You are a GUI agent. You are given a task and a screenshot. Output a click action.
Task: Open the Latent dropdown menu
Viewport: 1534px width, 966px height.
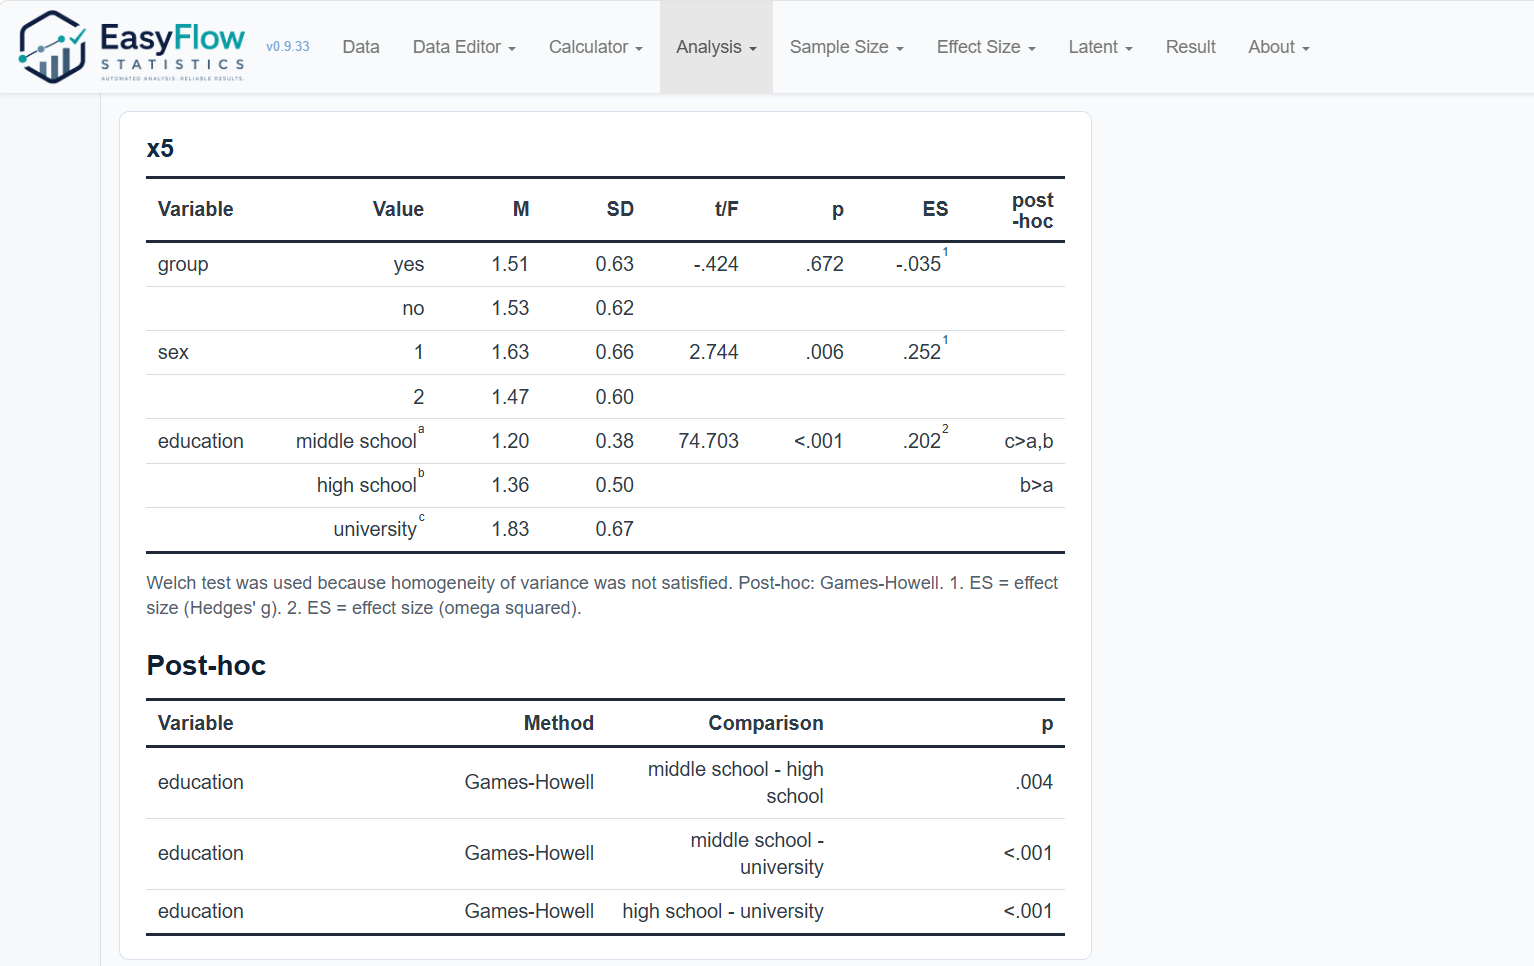click(1100, 47)
